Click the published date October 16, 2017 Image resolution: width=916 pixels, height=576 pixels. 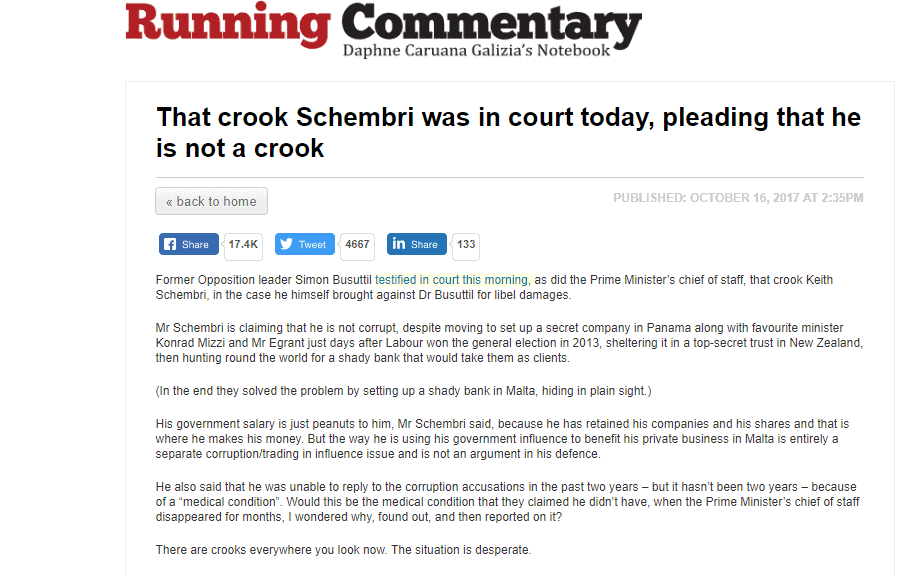pyautogui.click(x=738, y=198)
